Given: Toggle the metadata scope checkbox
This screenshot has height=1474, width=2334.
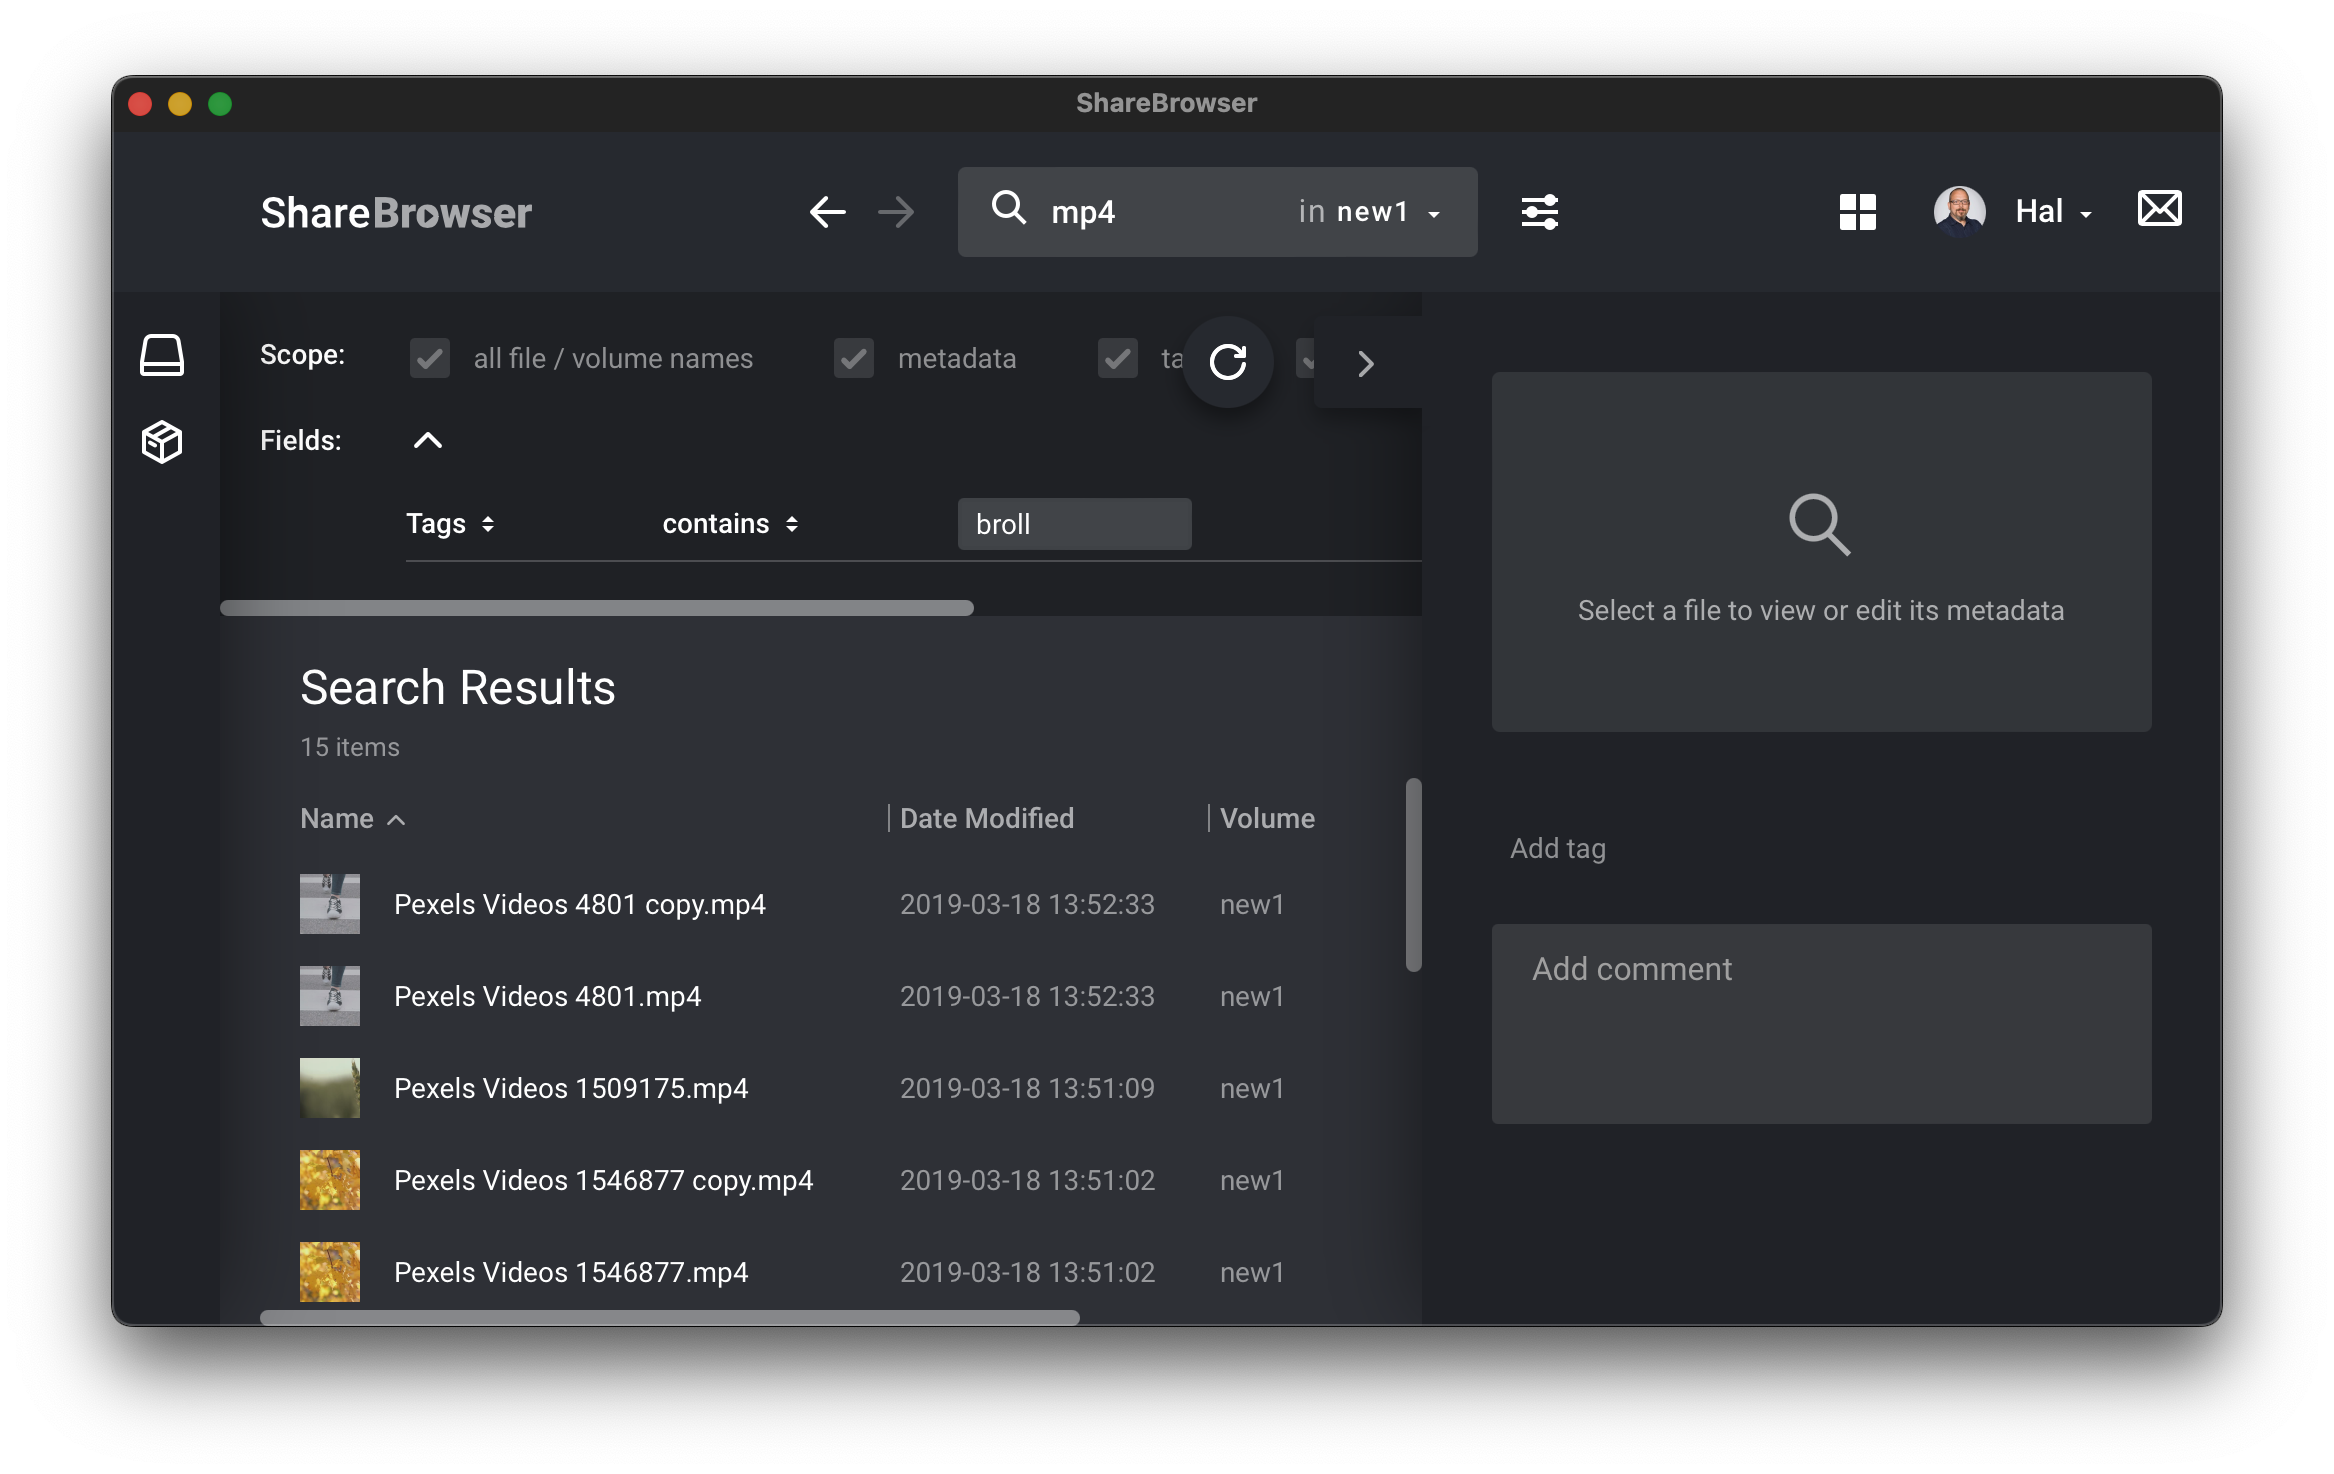Looking at the screenshot, I should (854, 358).
